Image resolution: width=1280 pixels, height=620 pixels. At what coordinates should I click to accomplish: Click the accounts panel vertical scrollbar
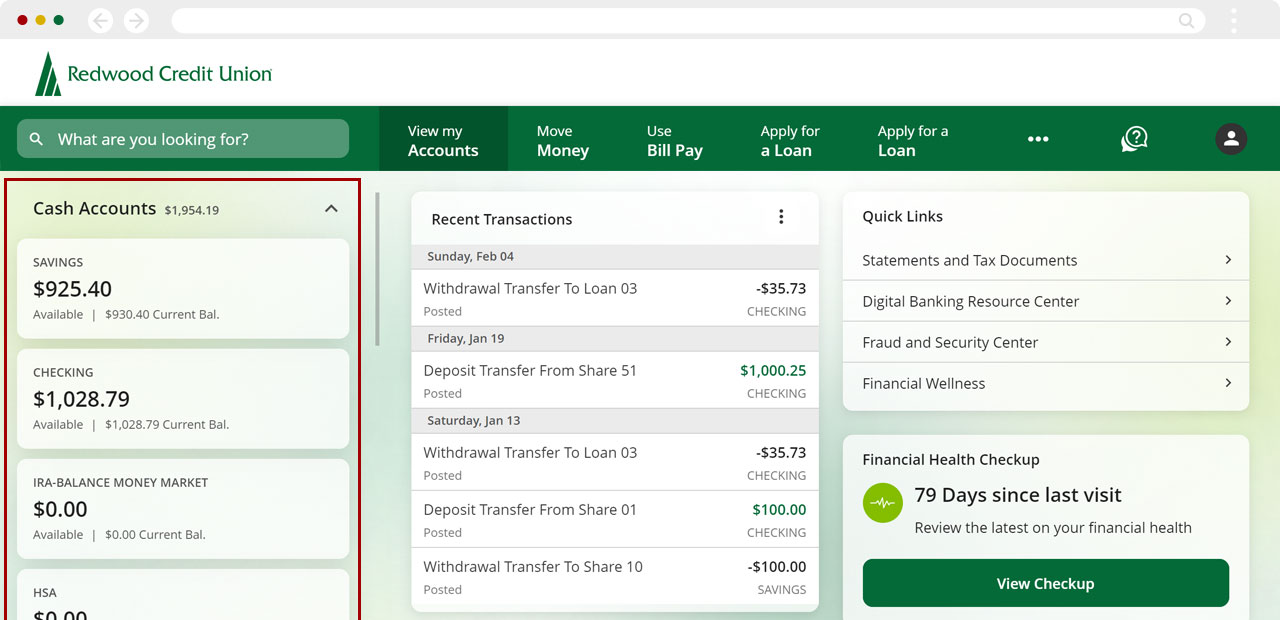point(377,270)
